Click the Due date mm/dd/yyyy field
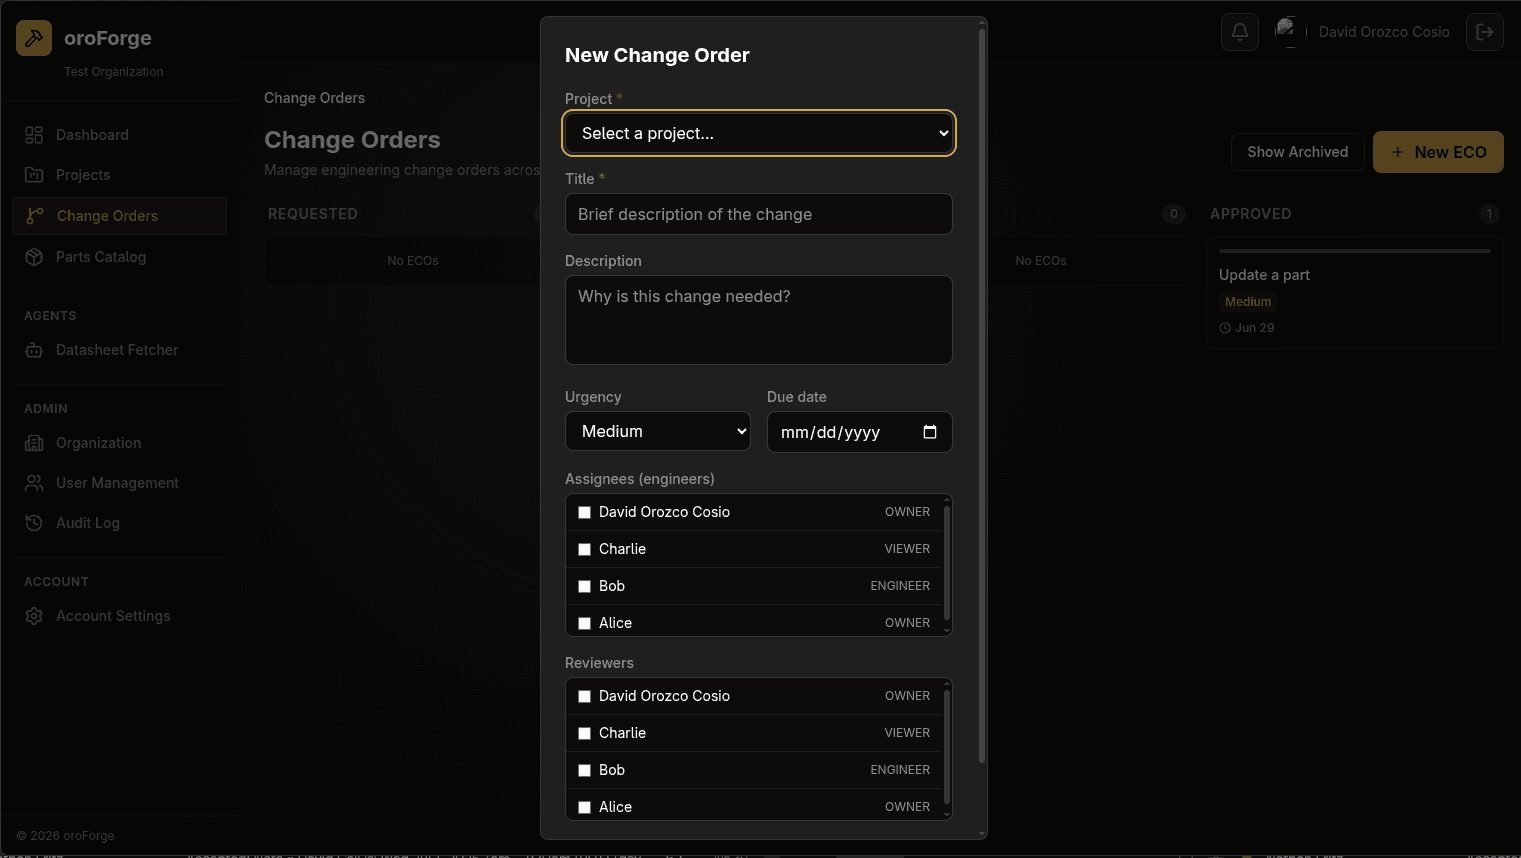This screenshot has width=1521, height=858. point(859,432)
